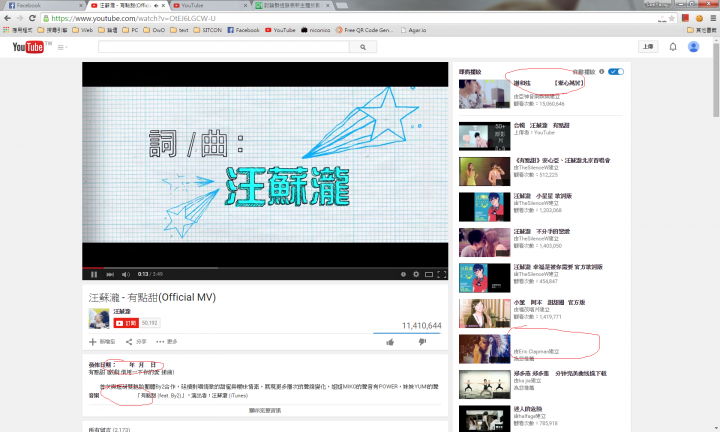Open the suggested video with 1,203,068 views
720x432 pixels.
click(x=484, y=207)
